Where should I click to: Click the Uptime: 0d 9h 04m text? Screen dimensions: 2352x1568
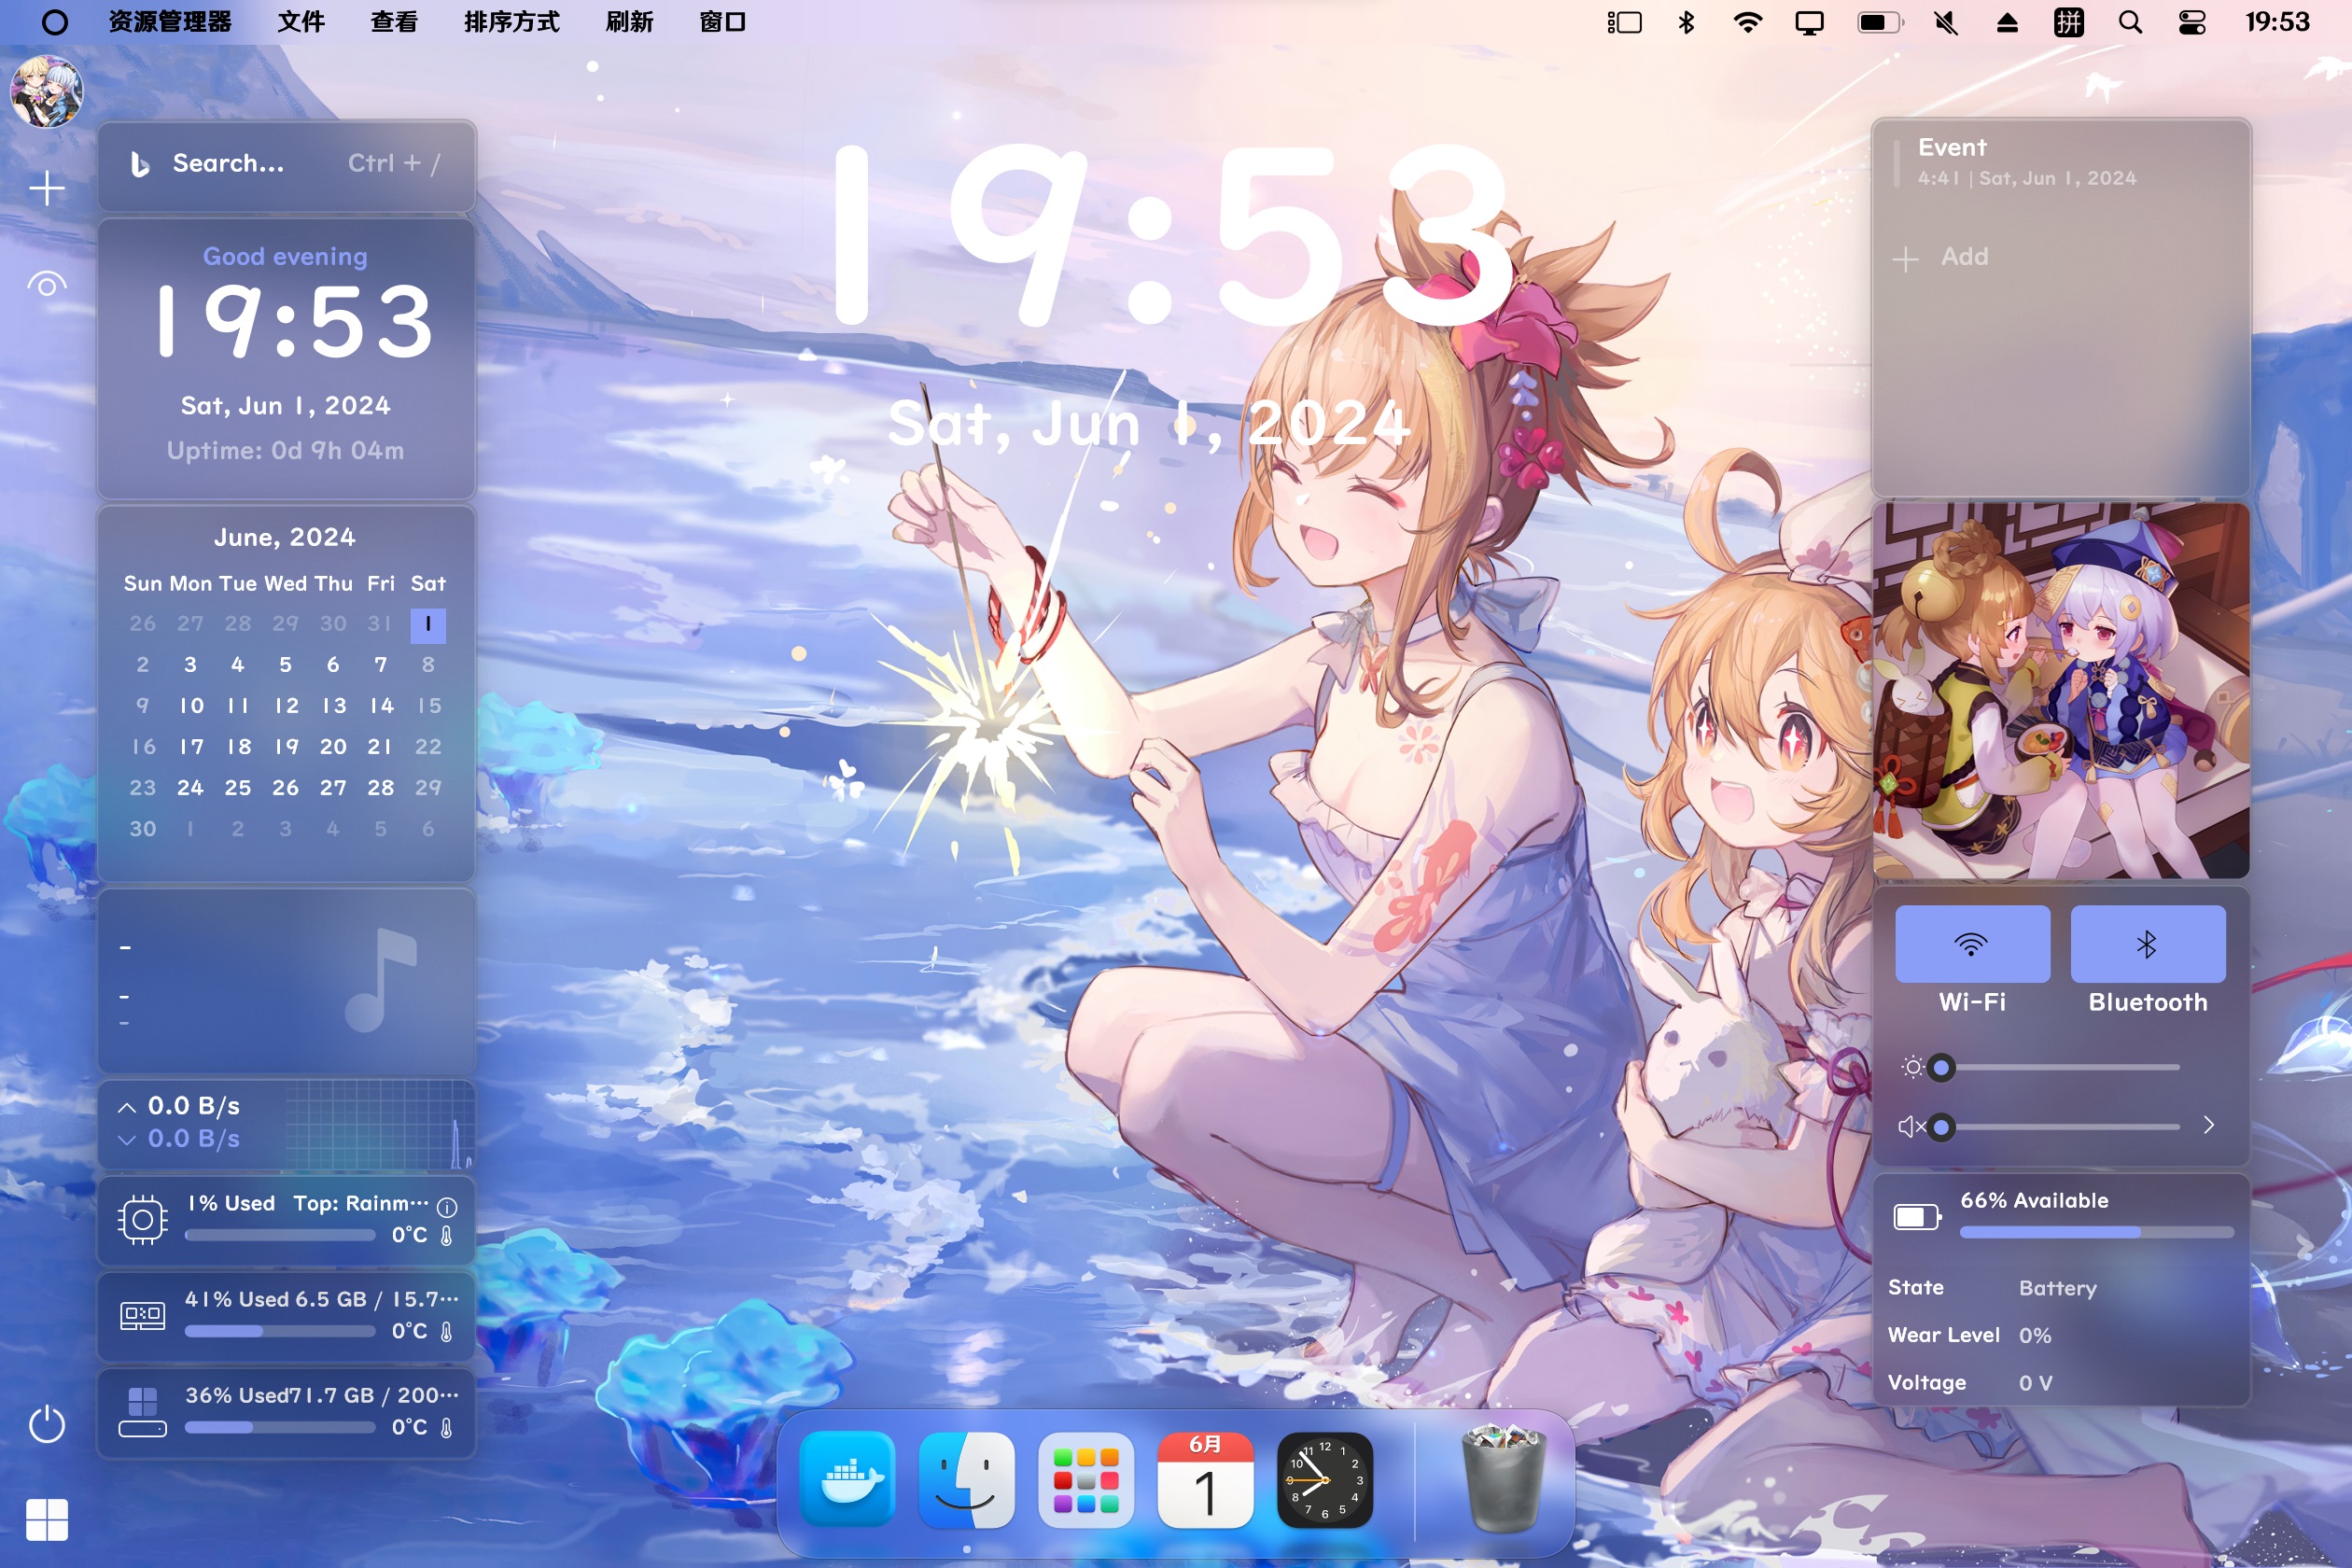[x=285, y=451]
